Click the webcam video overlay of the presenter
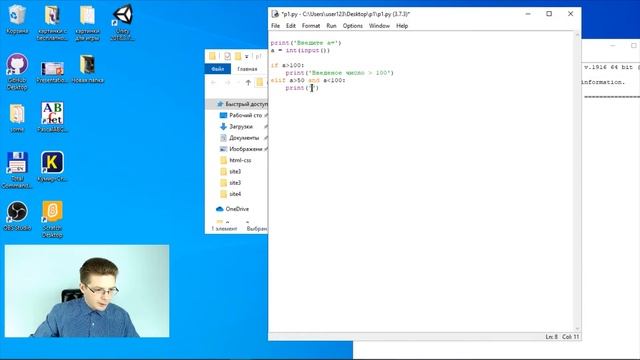The width and height of the screenshot is (640, 360). [87, 291]
